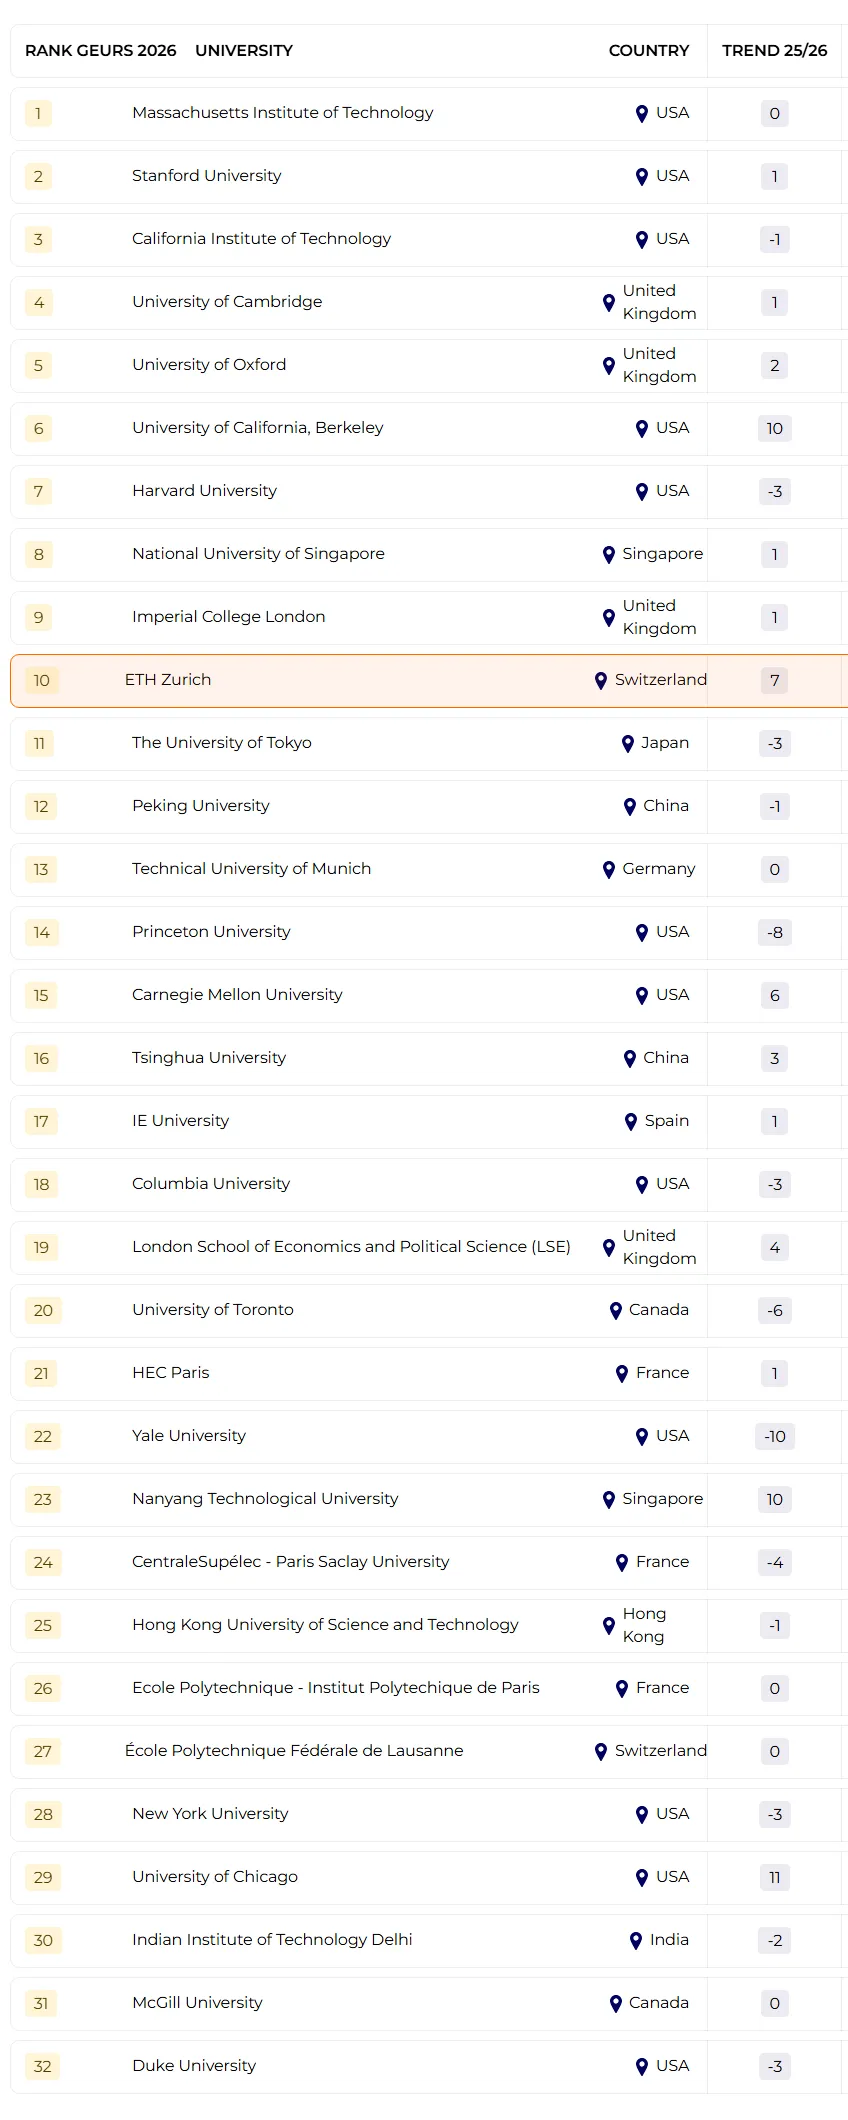Viewport: 848px width, 2120px height.
Task: Open the London School of Economics entry
Action: tap(351, 1247)
